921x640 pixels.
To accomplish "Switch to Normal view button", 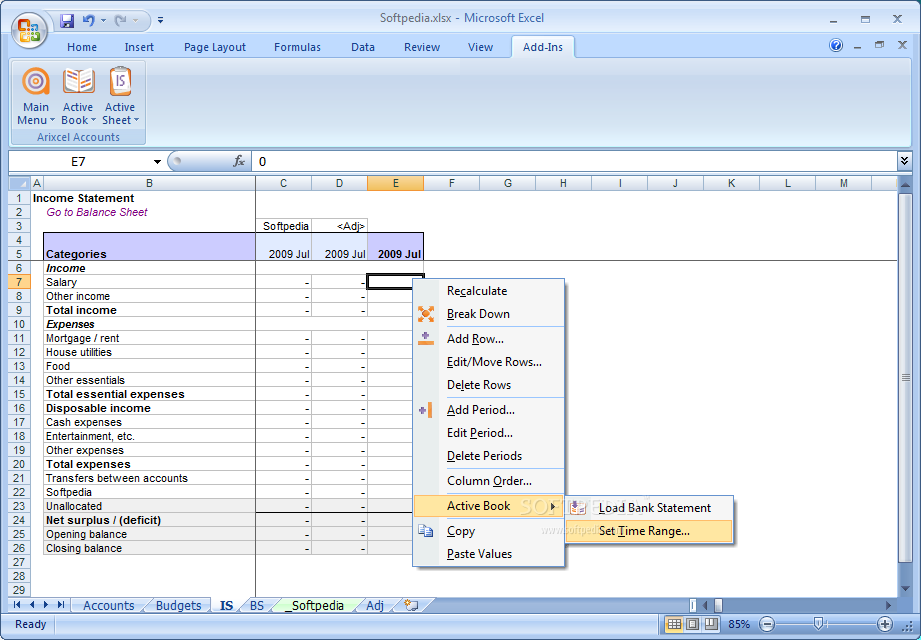I will point(674,624).
